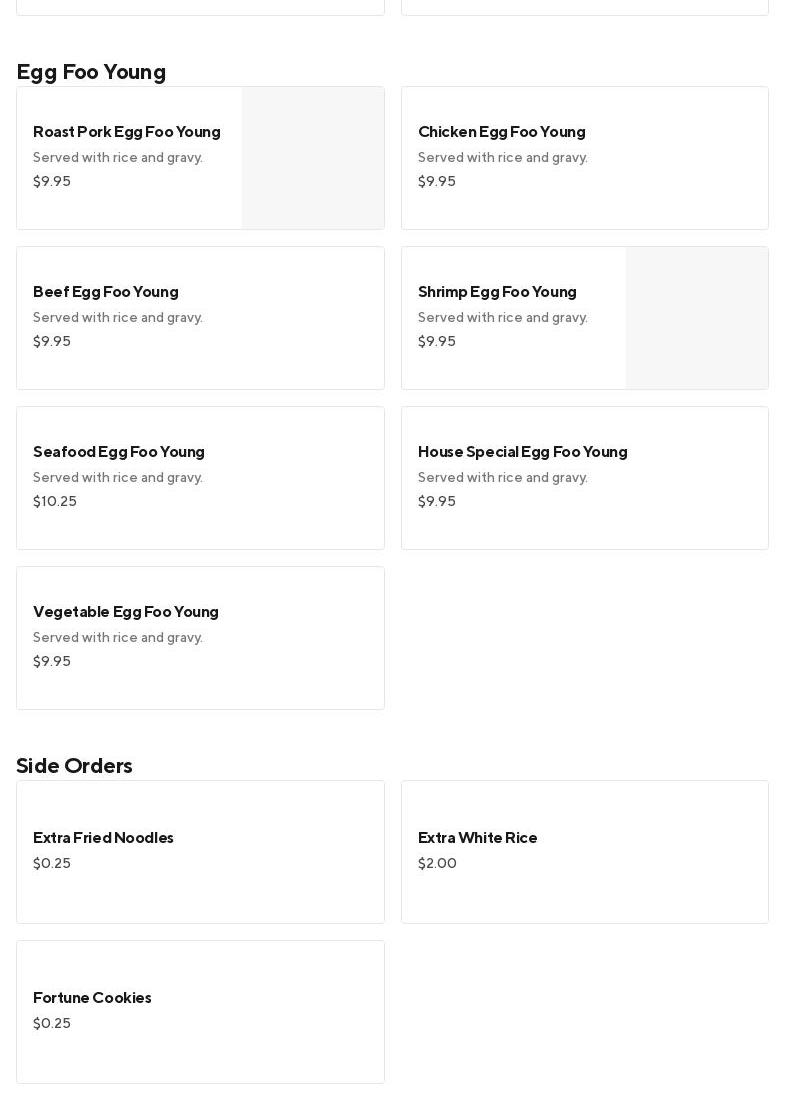785x1106 pixels.
Task: Open House Special Egg Foo Young title
Action: tap(522, 452)
